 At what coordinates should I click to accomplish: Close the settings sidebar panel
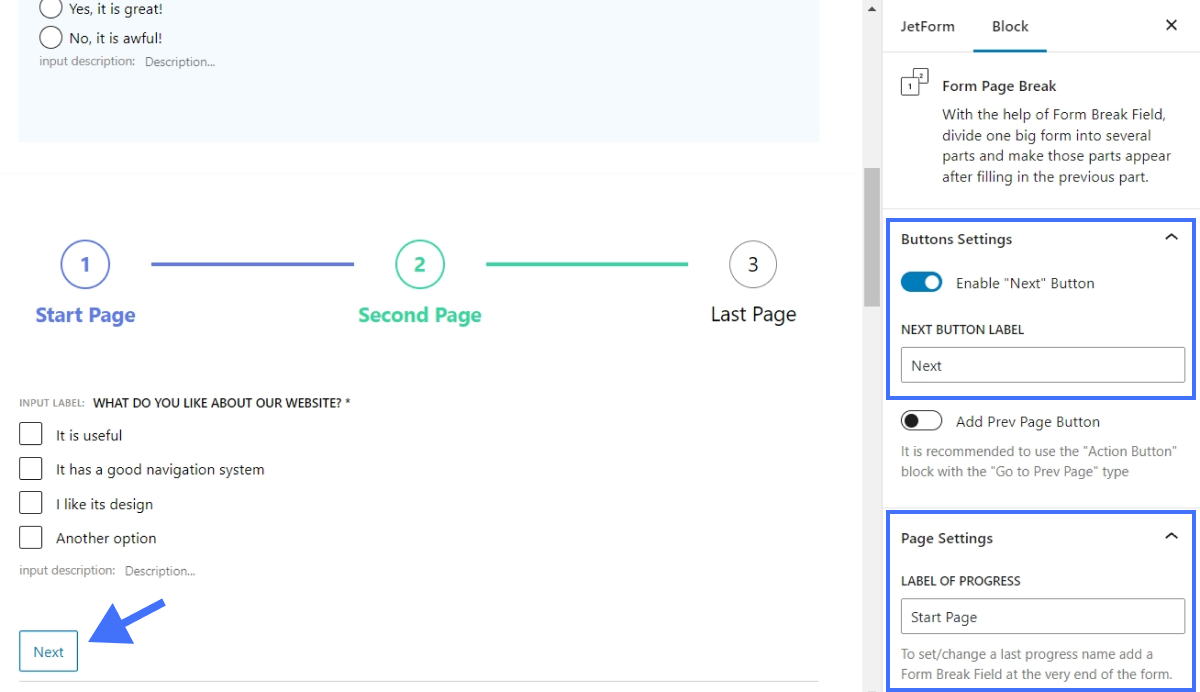1171,25
